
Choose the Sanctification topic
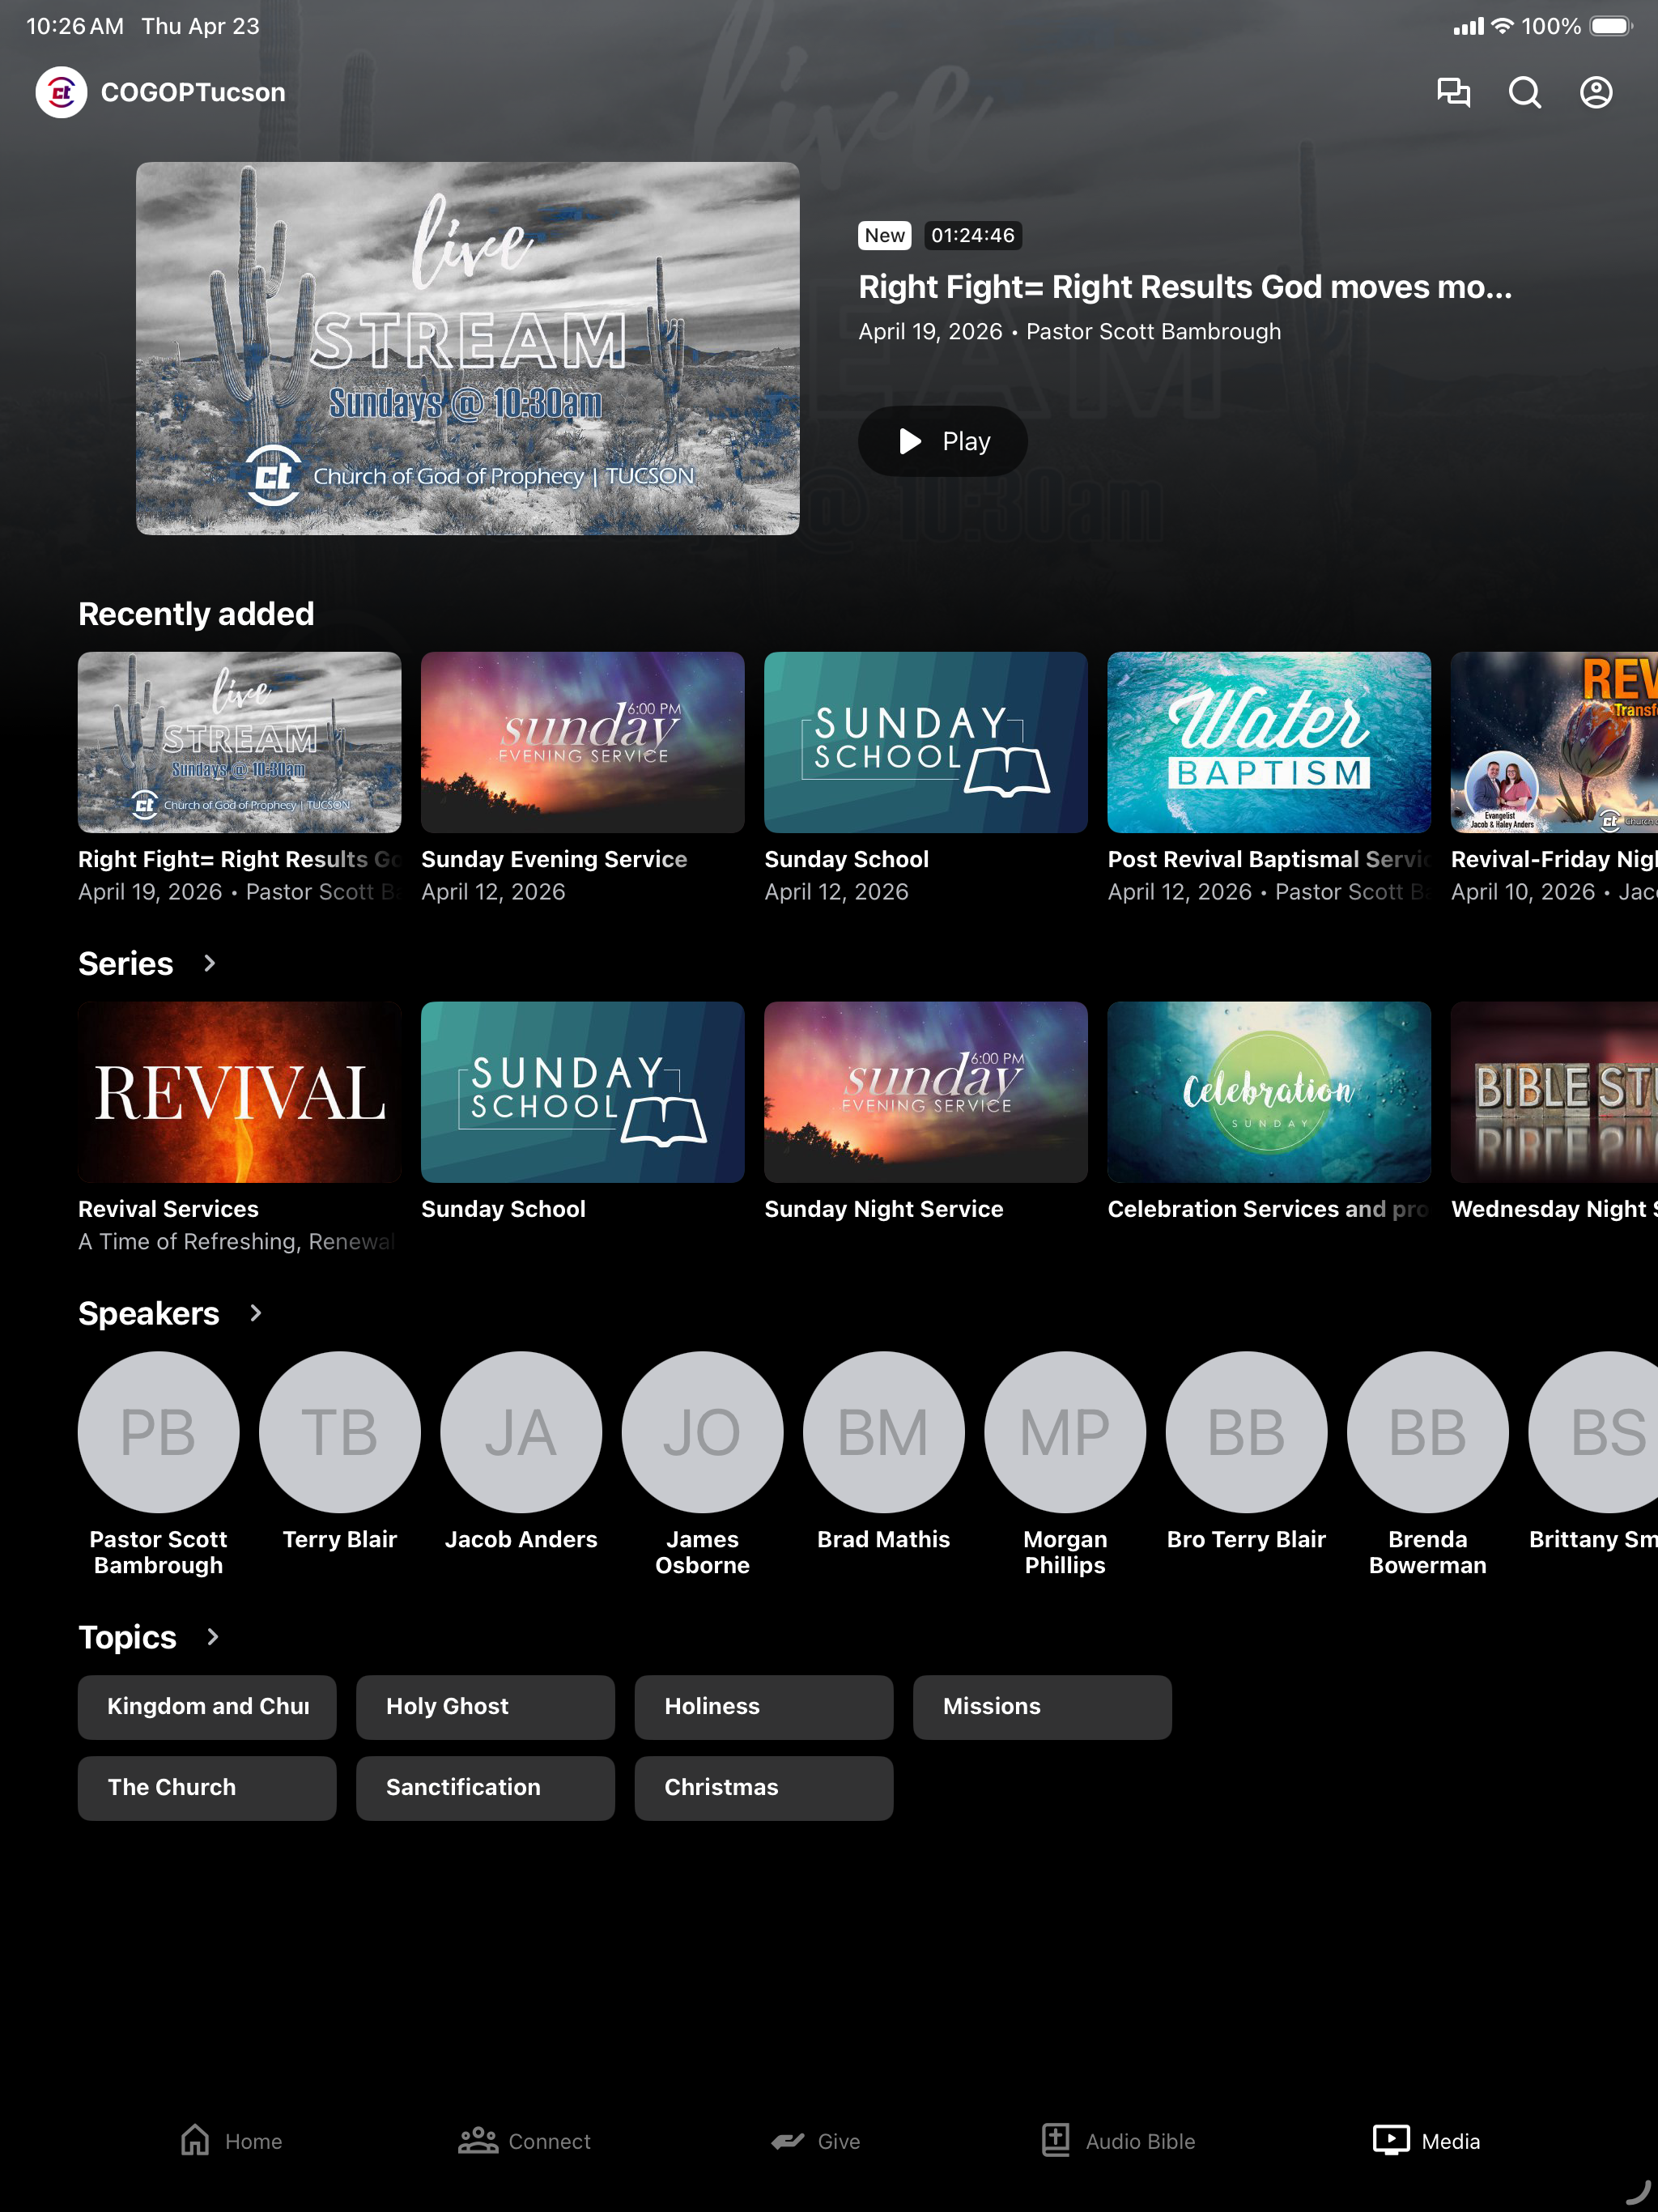[x=485, y=1788]
